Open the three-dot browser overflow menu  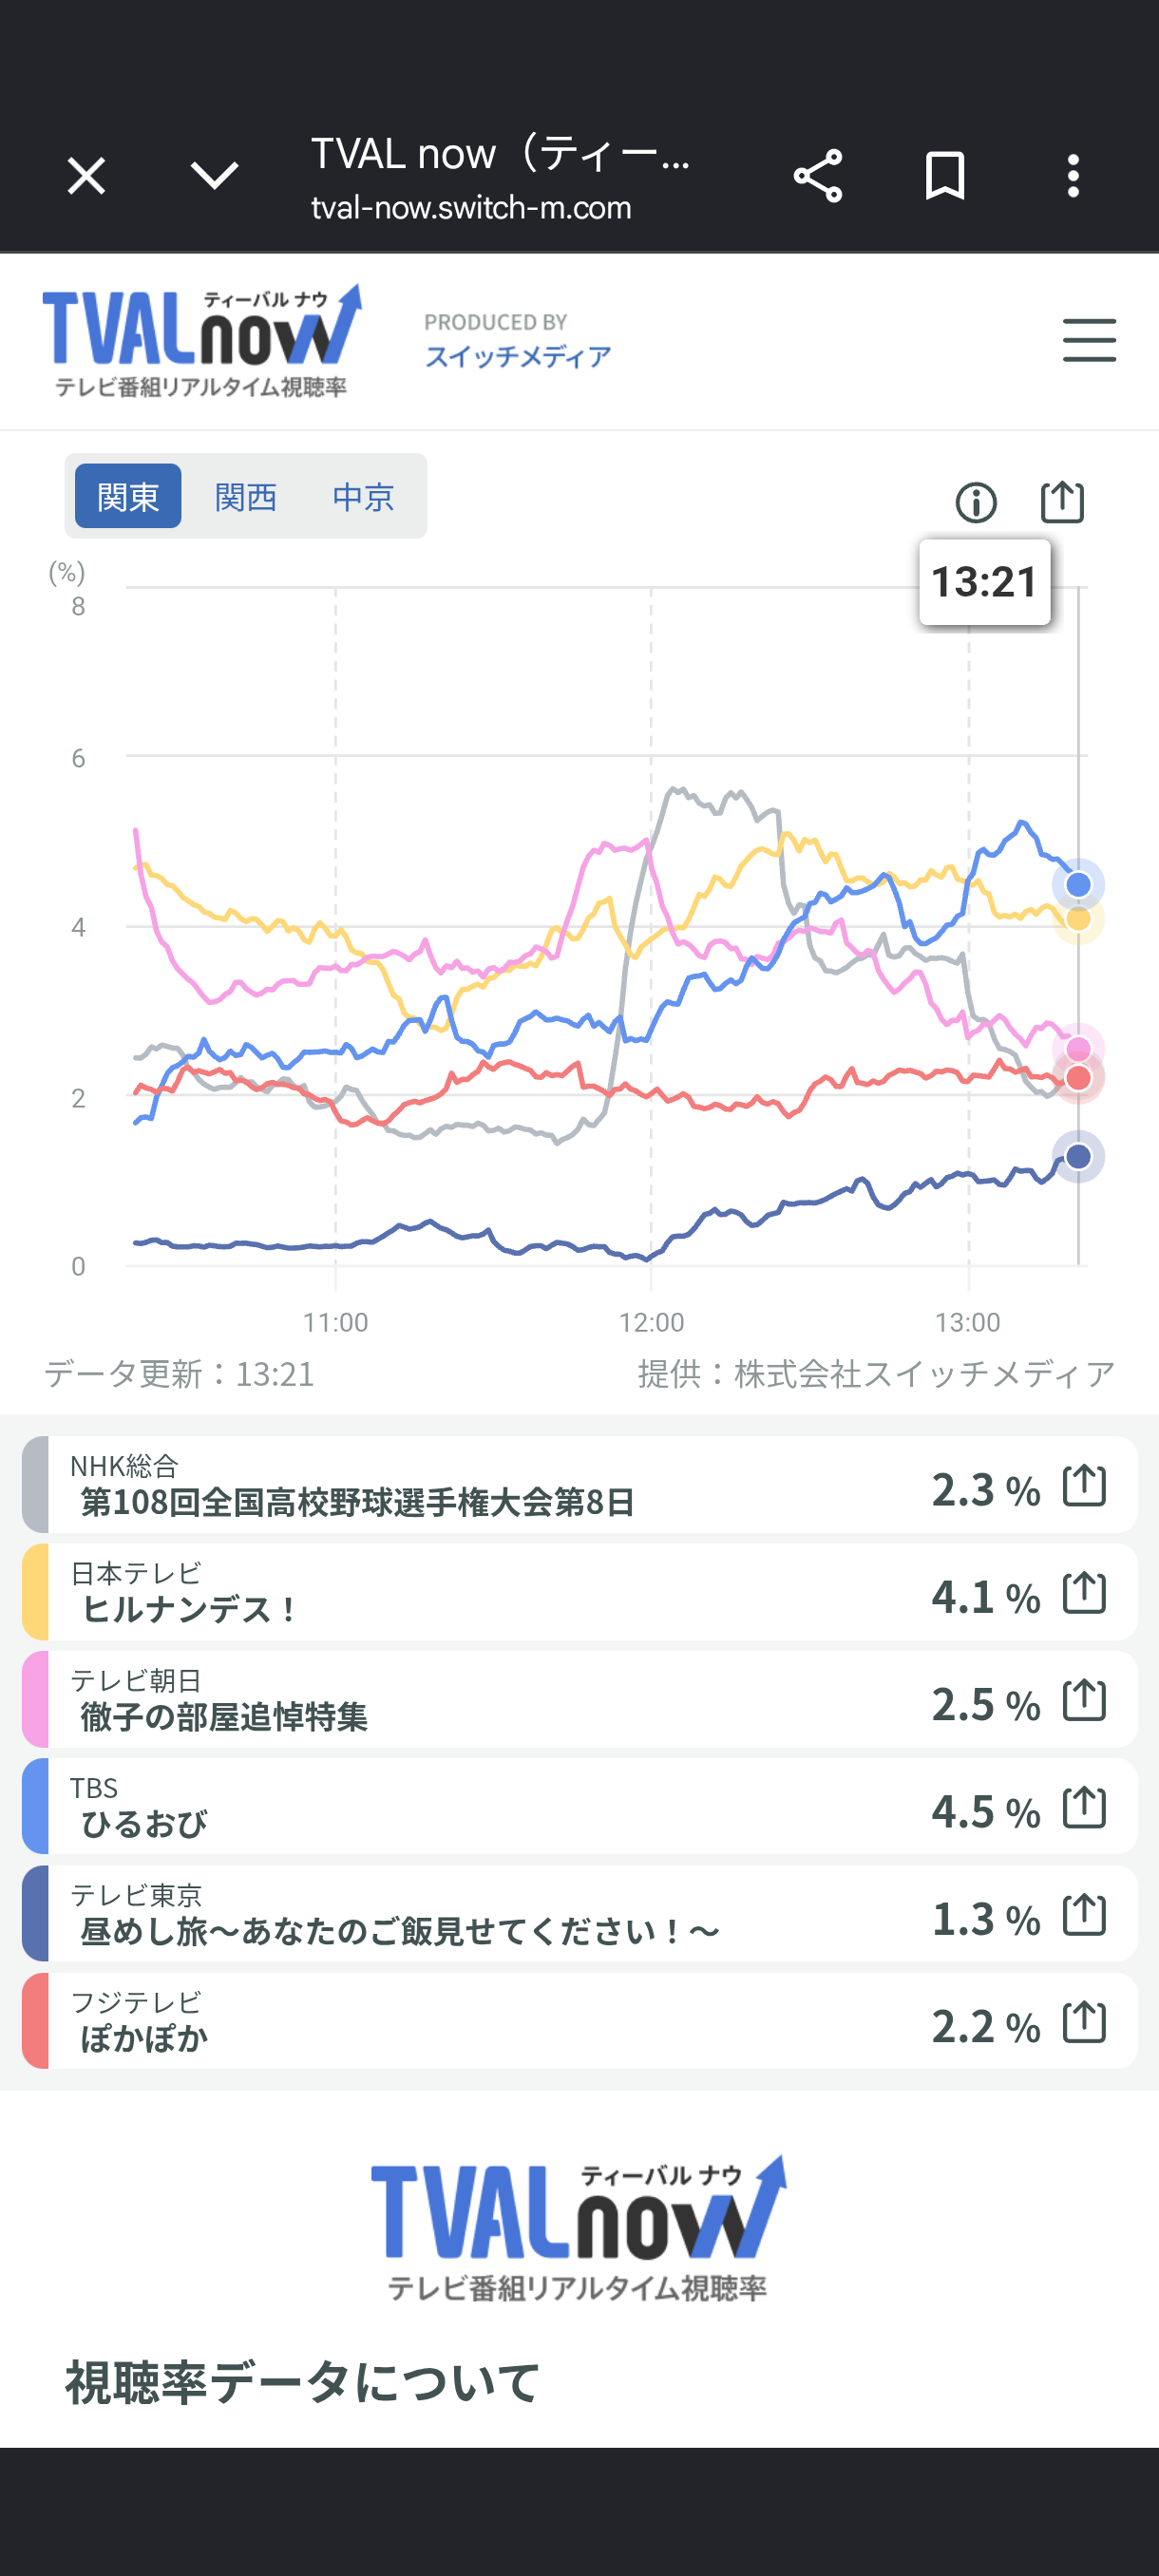[1073, 177]
